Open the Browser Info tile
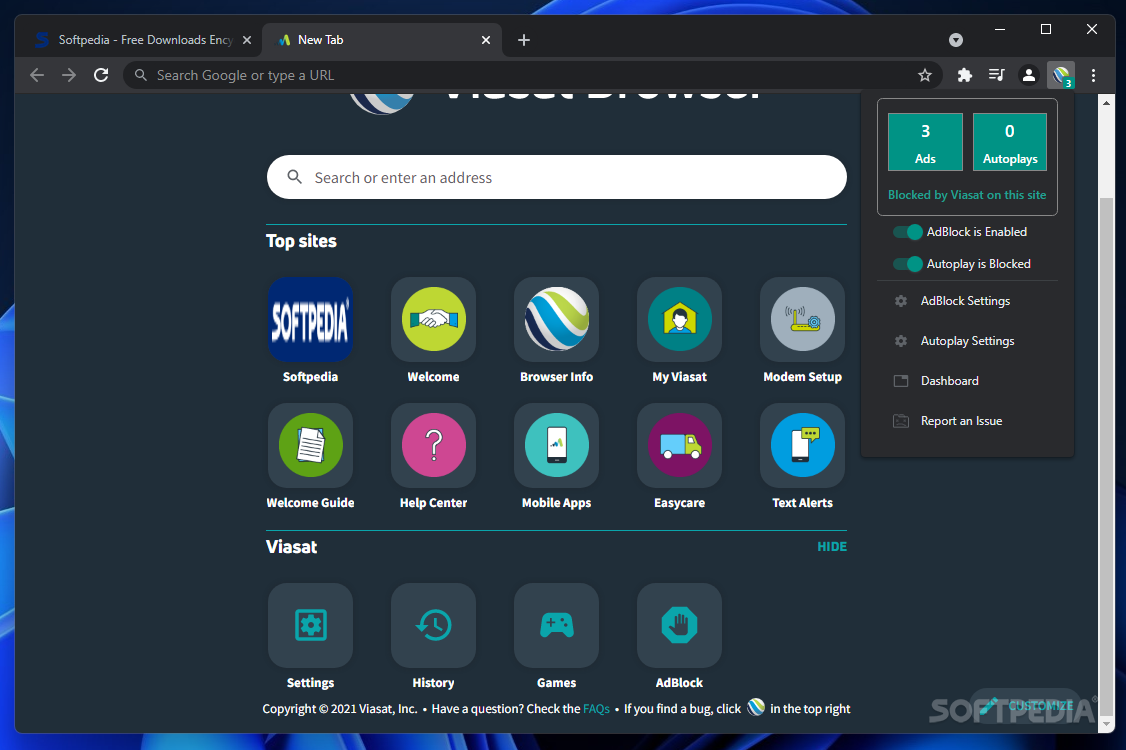 coord(557,320)
